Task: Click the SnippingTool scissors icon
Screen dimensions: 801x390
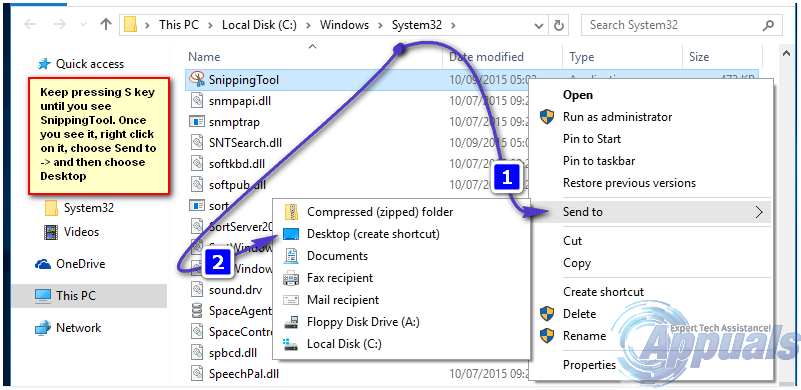Action: (196, 79)
